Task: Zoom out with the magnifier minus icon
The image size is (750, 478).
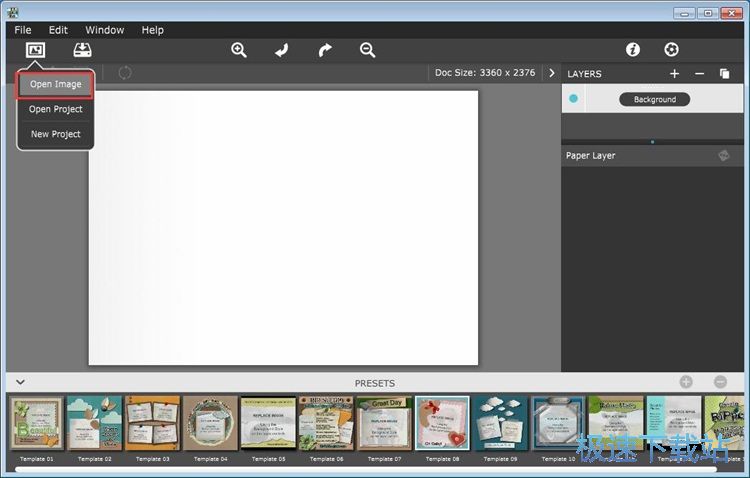Action: click(x=367, y=50)
